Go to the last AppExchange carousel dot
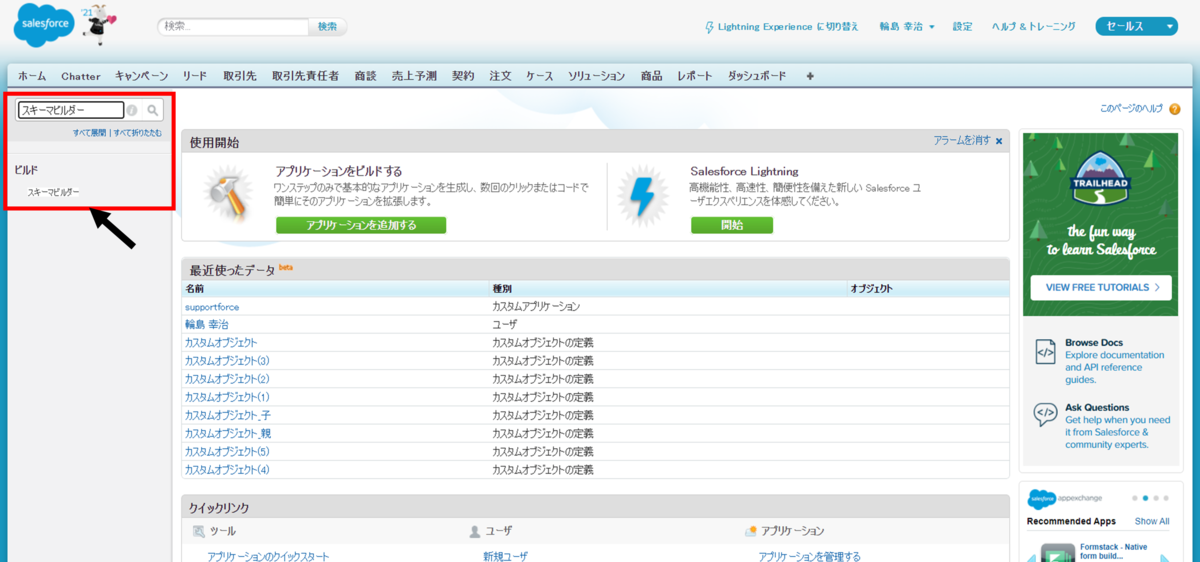Viewport: 1200px width, 562px height. pos(1168,498)
